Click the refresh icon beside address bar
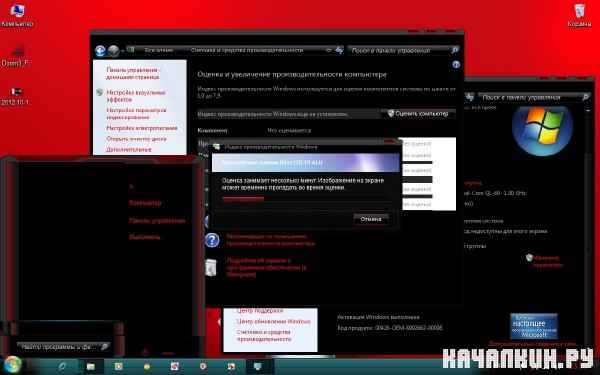The width and height of the screenshot is (600, 375). 339,50
